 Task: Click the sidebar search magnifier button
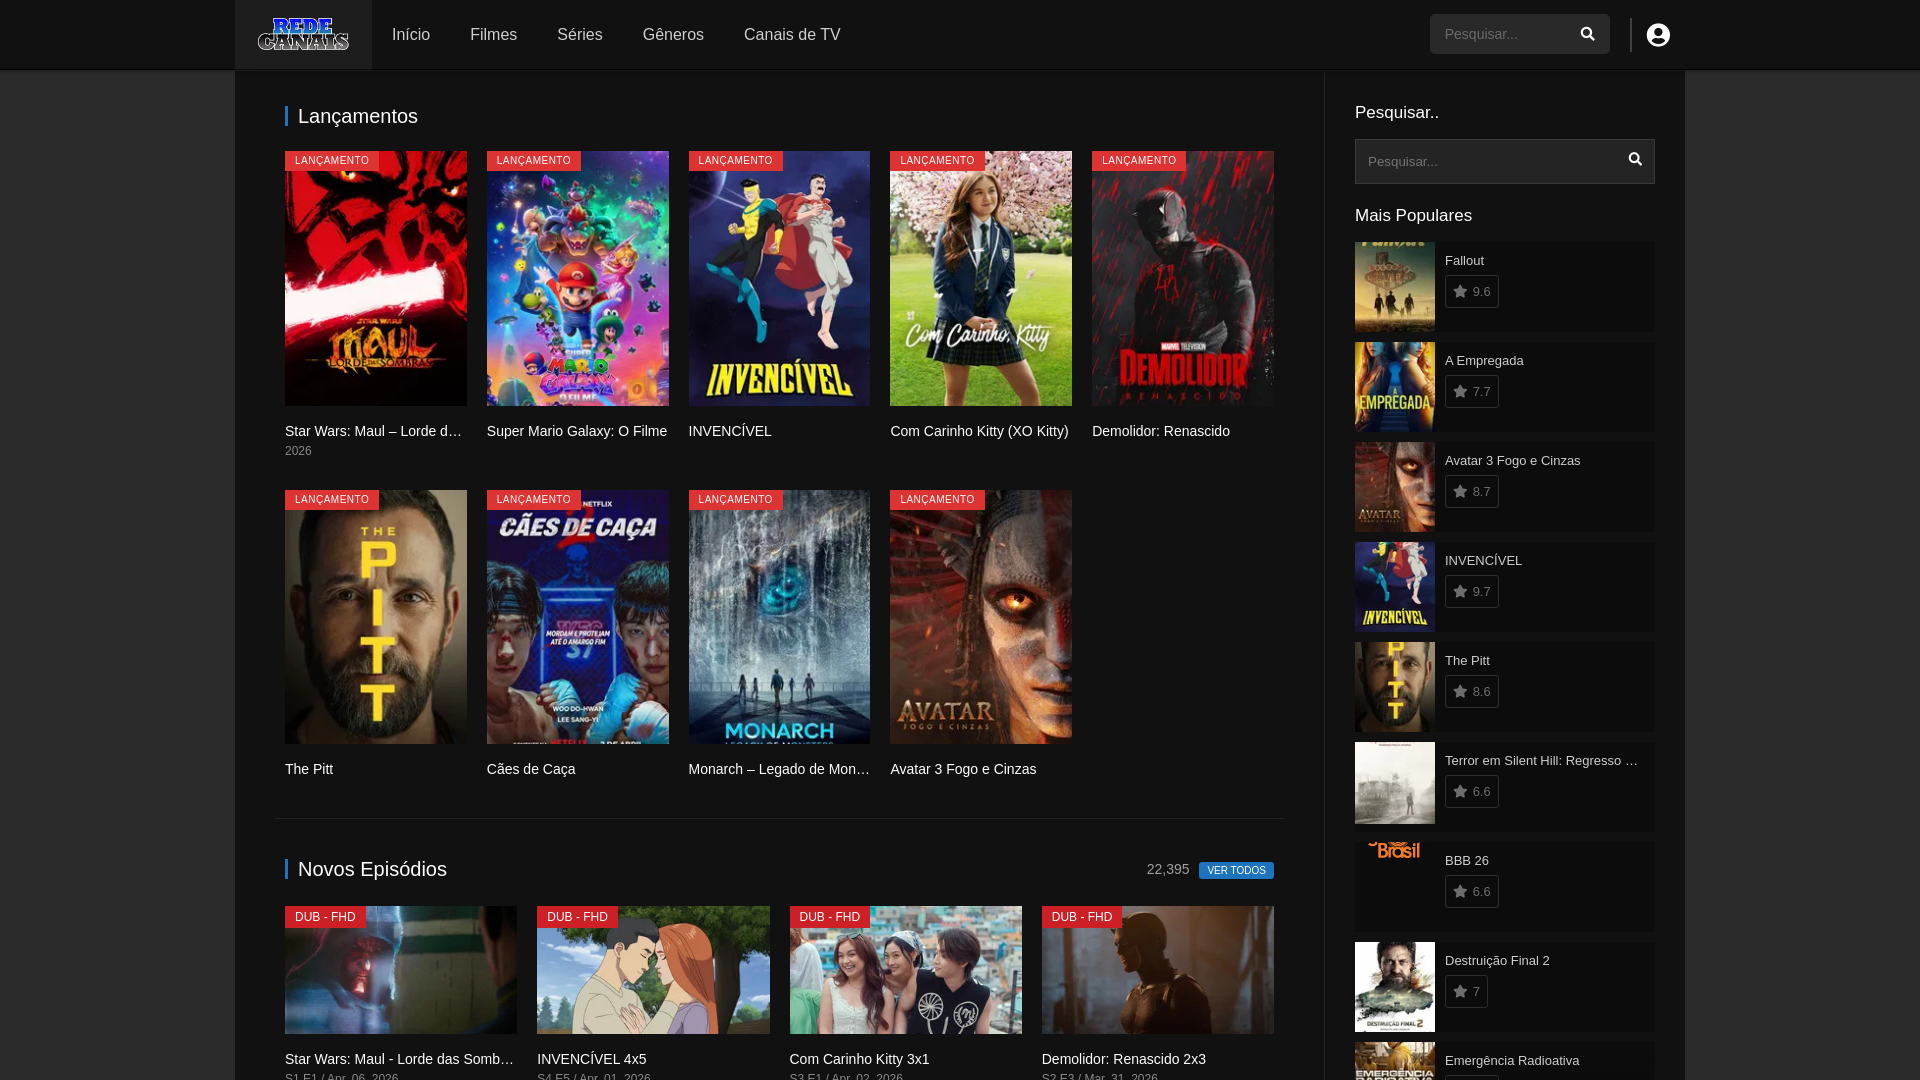(1634, 160)
